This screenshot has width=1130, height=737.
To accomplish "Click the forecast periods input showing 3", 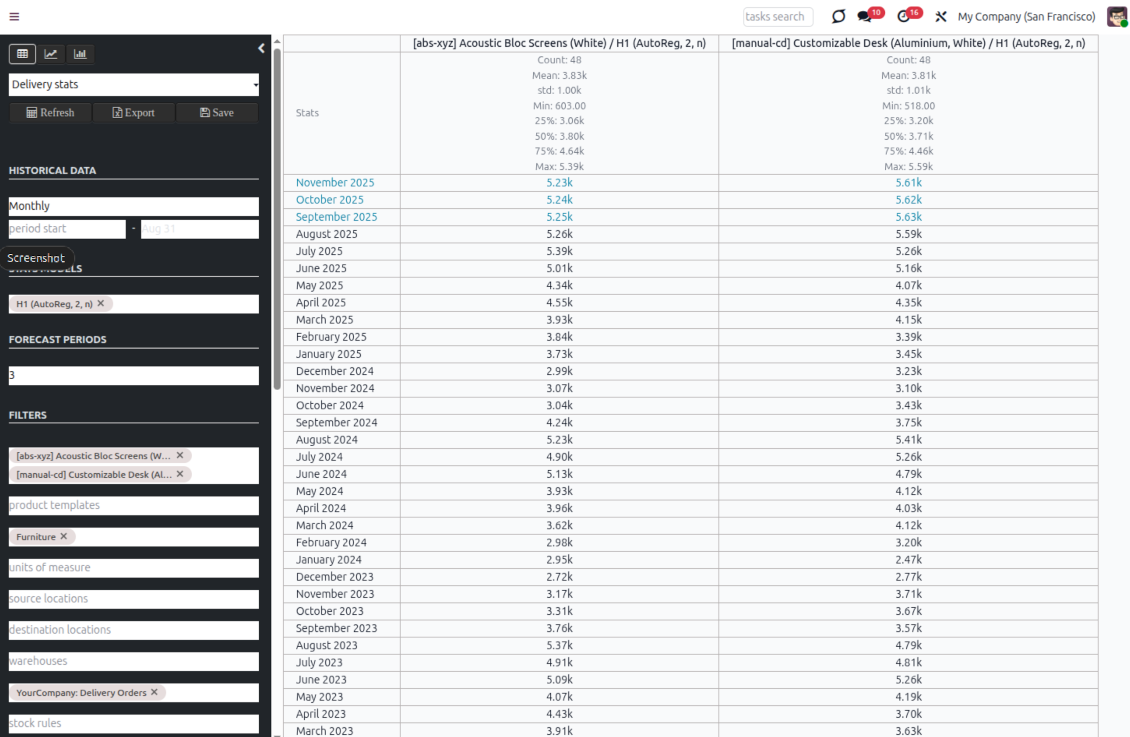I will click(x=133, y=375).
